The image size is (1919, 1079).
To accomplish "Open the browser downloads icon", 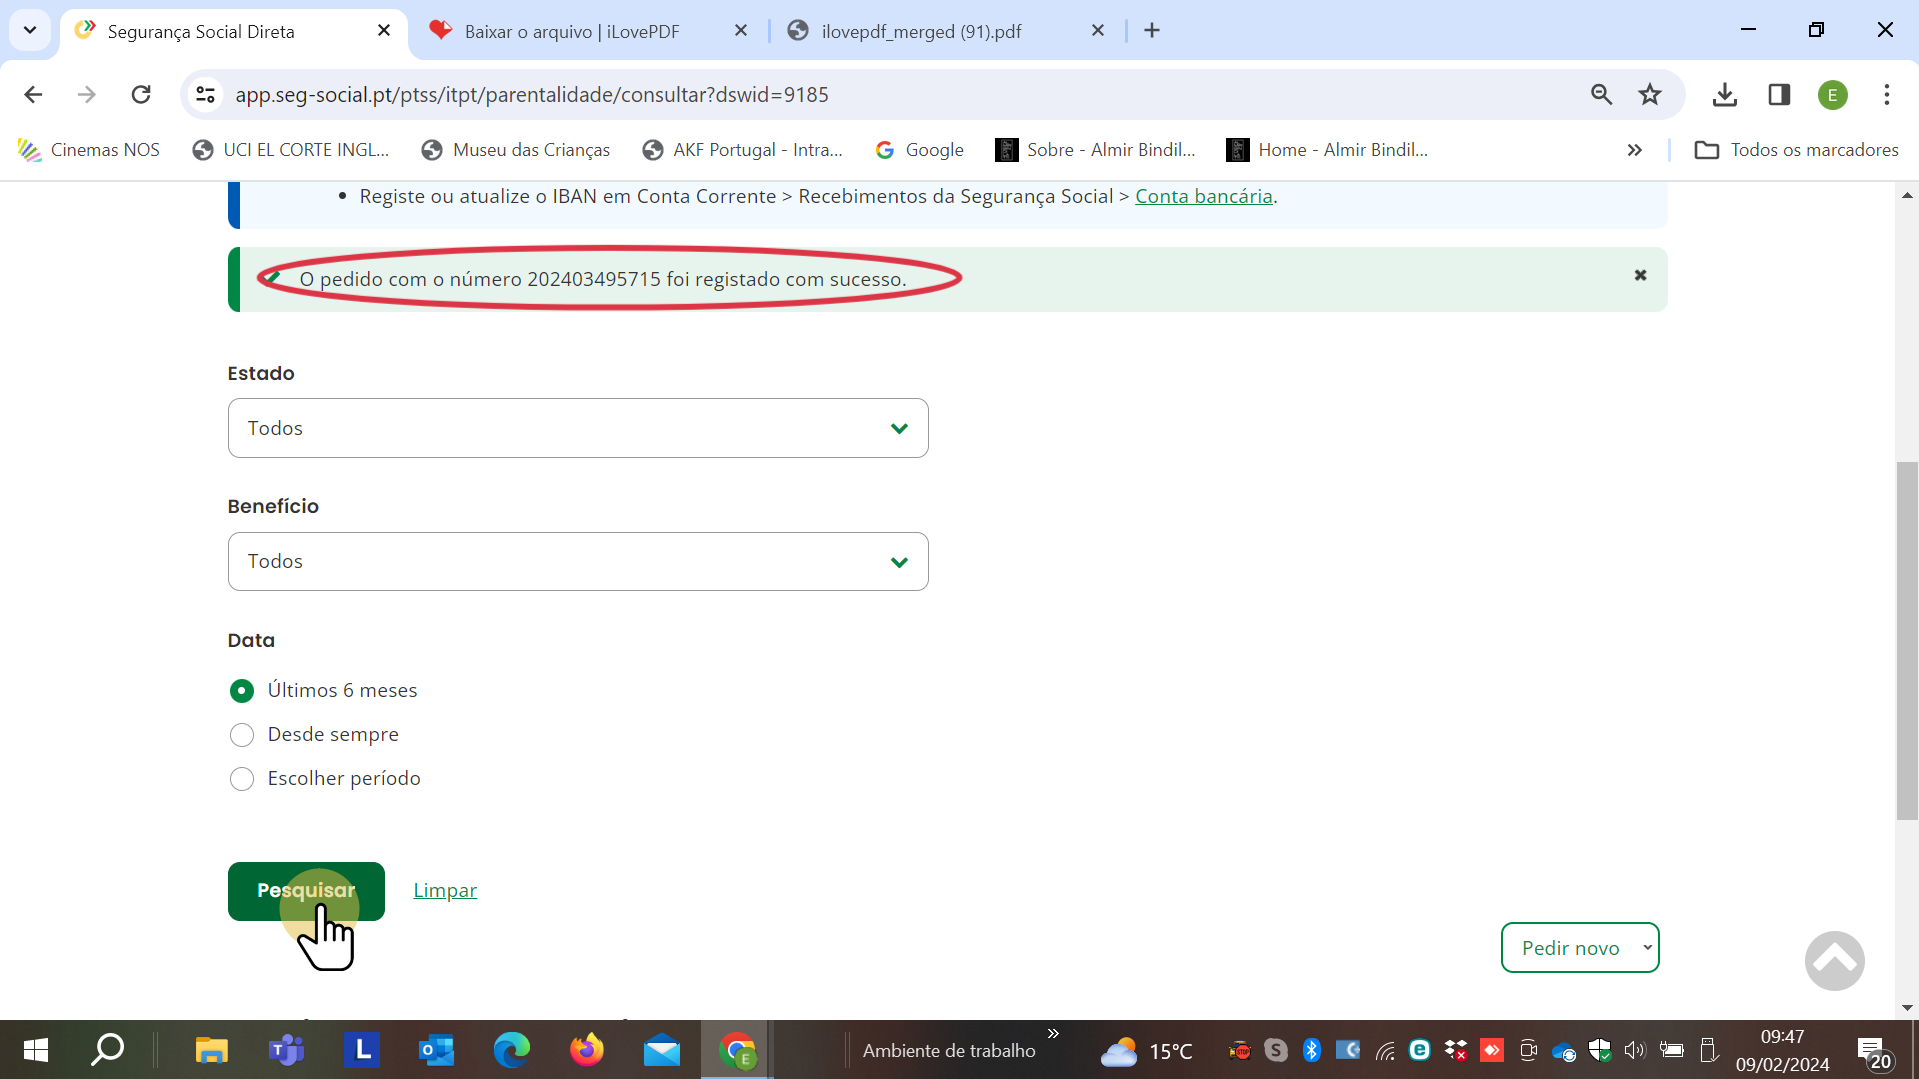I will [1724, 94].
